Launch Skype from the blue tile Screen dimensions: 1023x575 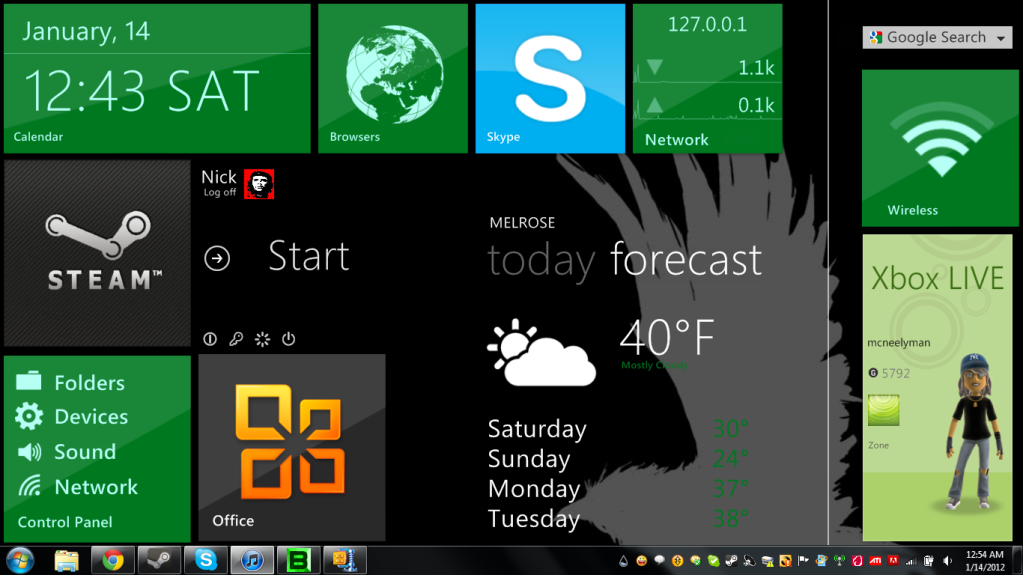click(x=550, y=78)
